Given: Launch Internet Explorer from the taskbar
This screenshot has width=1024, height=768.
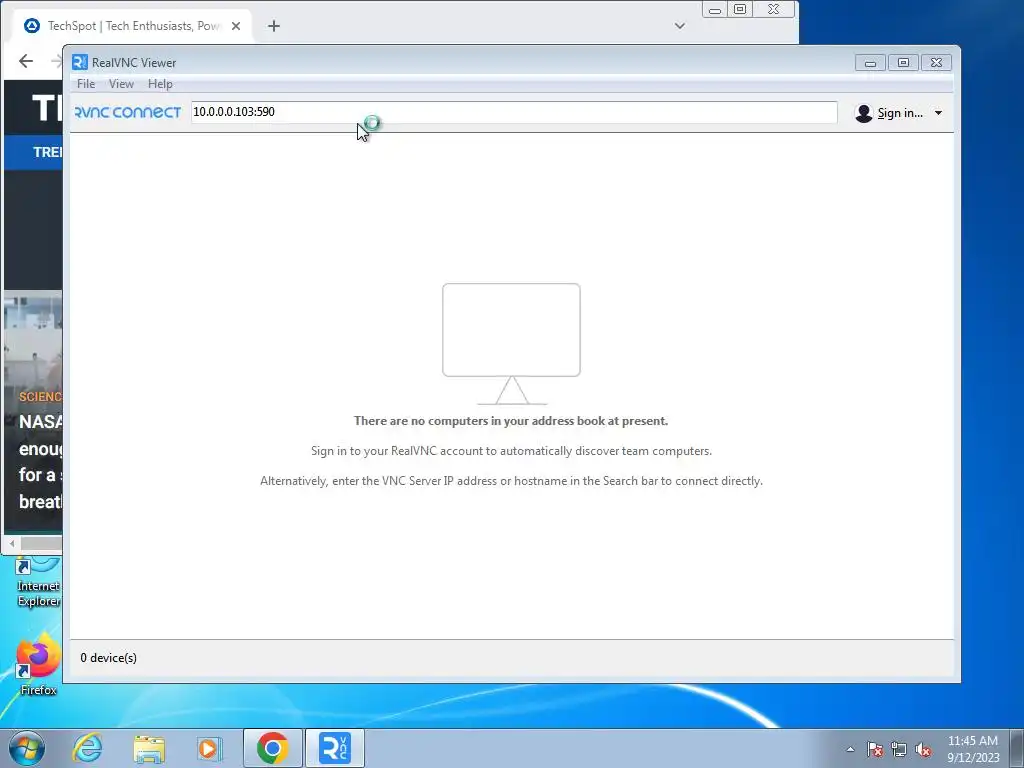Looking at the screenshot, I should [x=88, y=748].
